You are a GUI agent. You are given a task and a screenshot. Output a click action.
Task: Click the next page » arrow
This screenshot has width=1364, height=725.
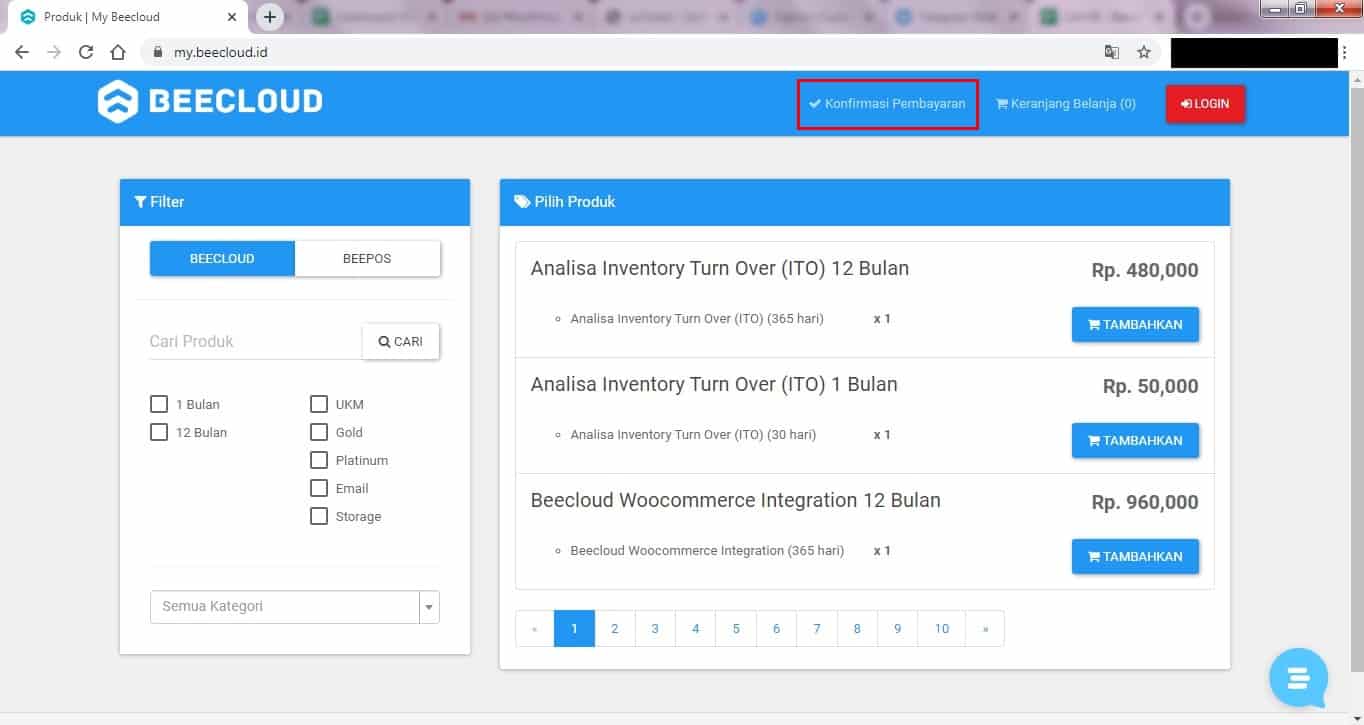(x=985, y=629)
